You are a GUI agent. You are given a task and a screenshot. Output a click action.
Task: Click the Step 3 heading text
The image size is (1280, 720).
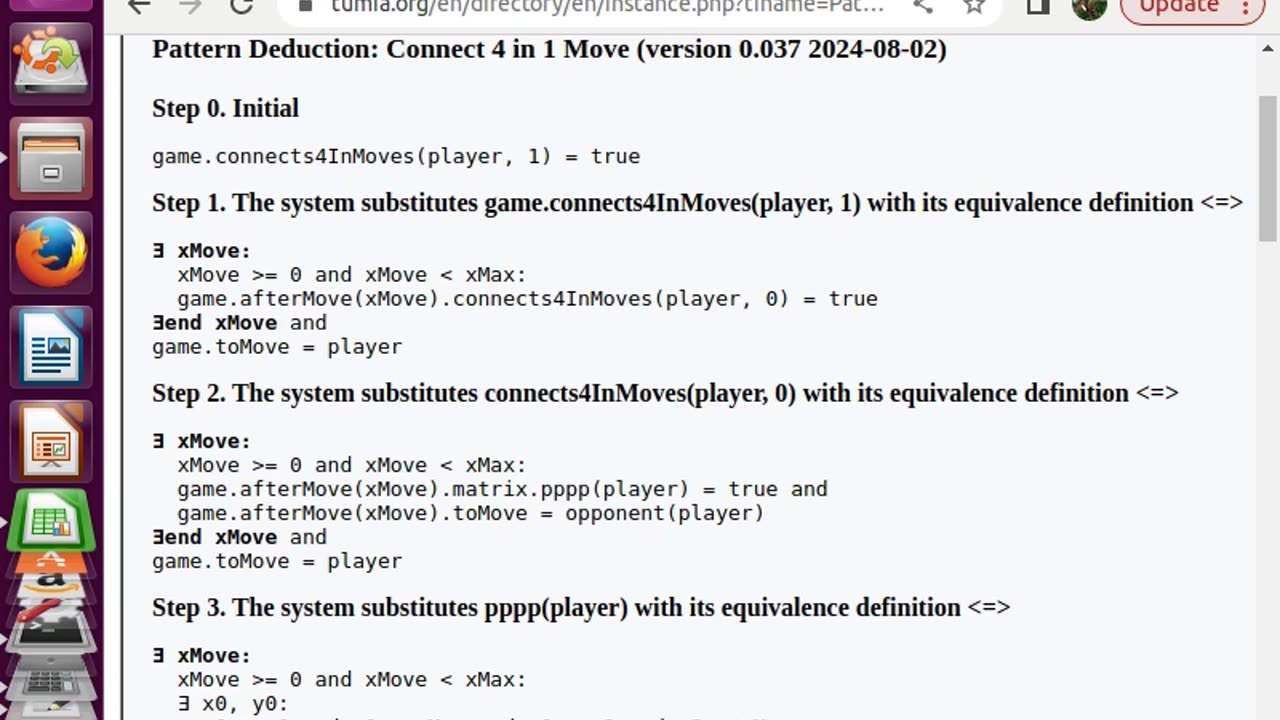(x=581, y=607)
